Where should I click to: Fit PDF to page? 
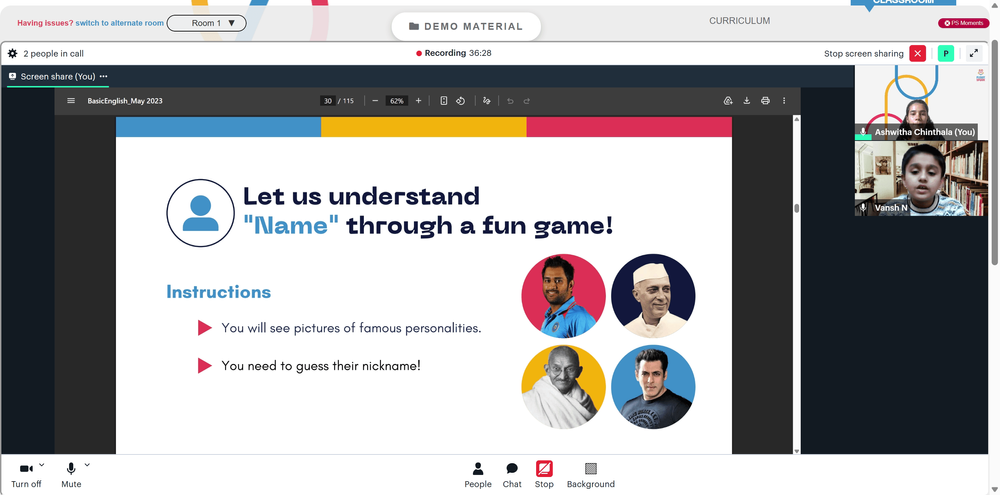[x=444, y=101]
